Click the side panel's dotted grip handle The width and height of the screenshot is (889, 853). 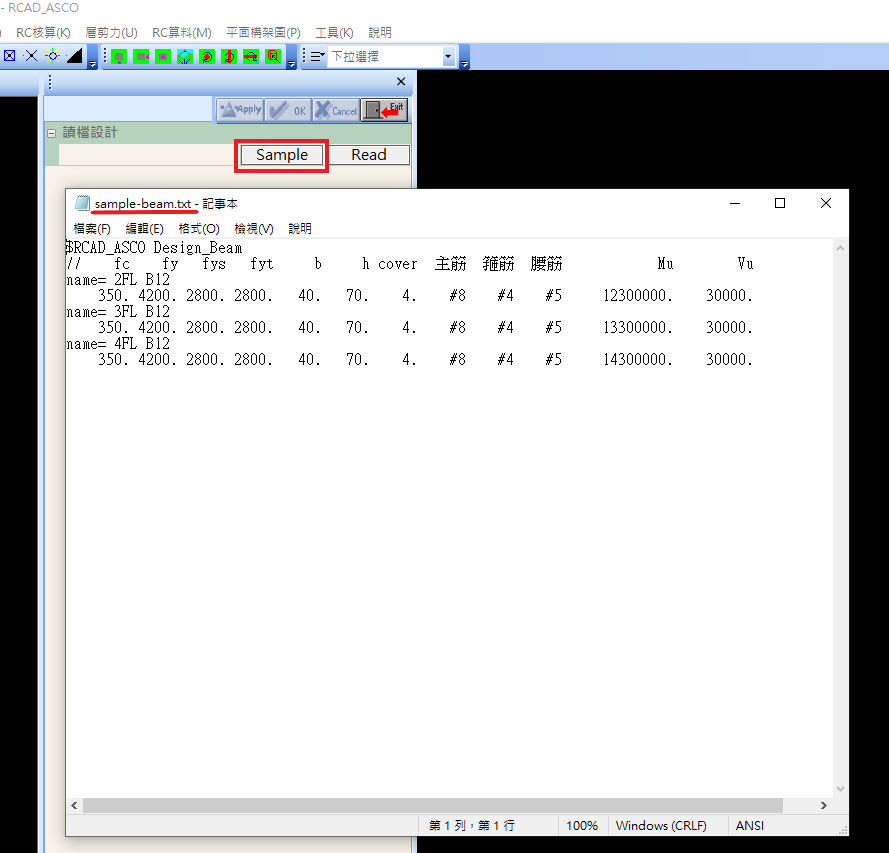coord(50,82)
